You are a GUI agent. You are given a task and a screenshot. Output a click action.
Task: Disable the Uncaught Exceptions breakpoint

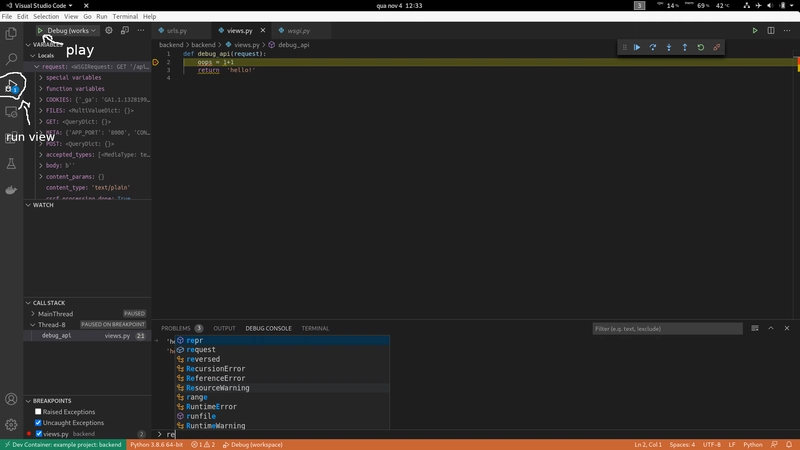(x=39, y=423)
